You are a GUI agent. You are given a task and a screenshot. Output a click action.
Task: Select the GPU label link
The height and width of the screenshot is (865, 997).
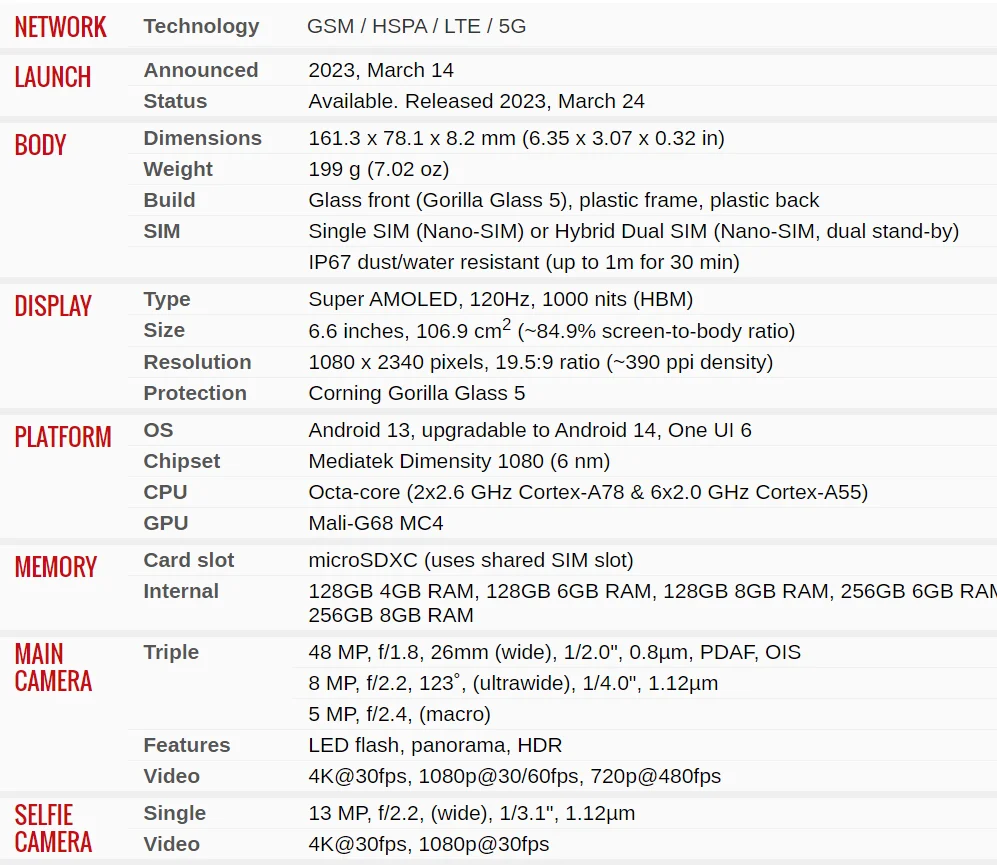165,523
